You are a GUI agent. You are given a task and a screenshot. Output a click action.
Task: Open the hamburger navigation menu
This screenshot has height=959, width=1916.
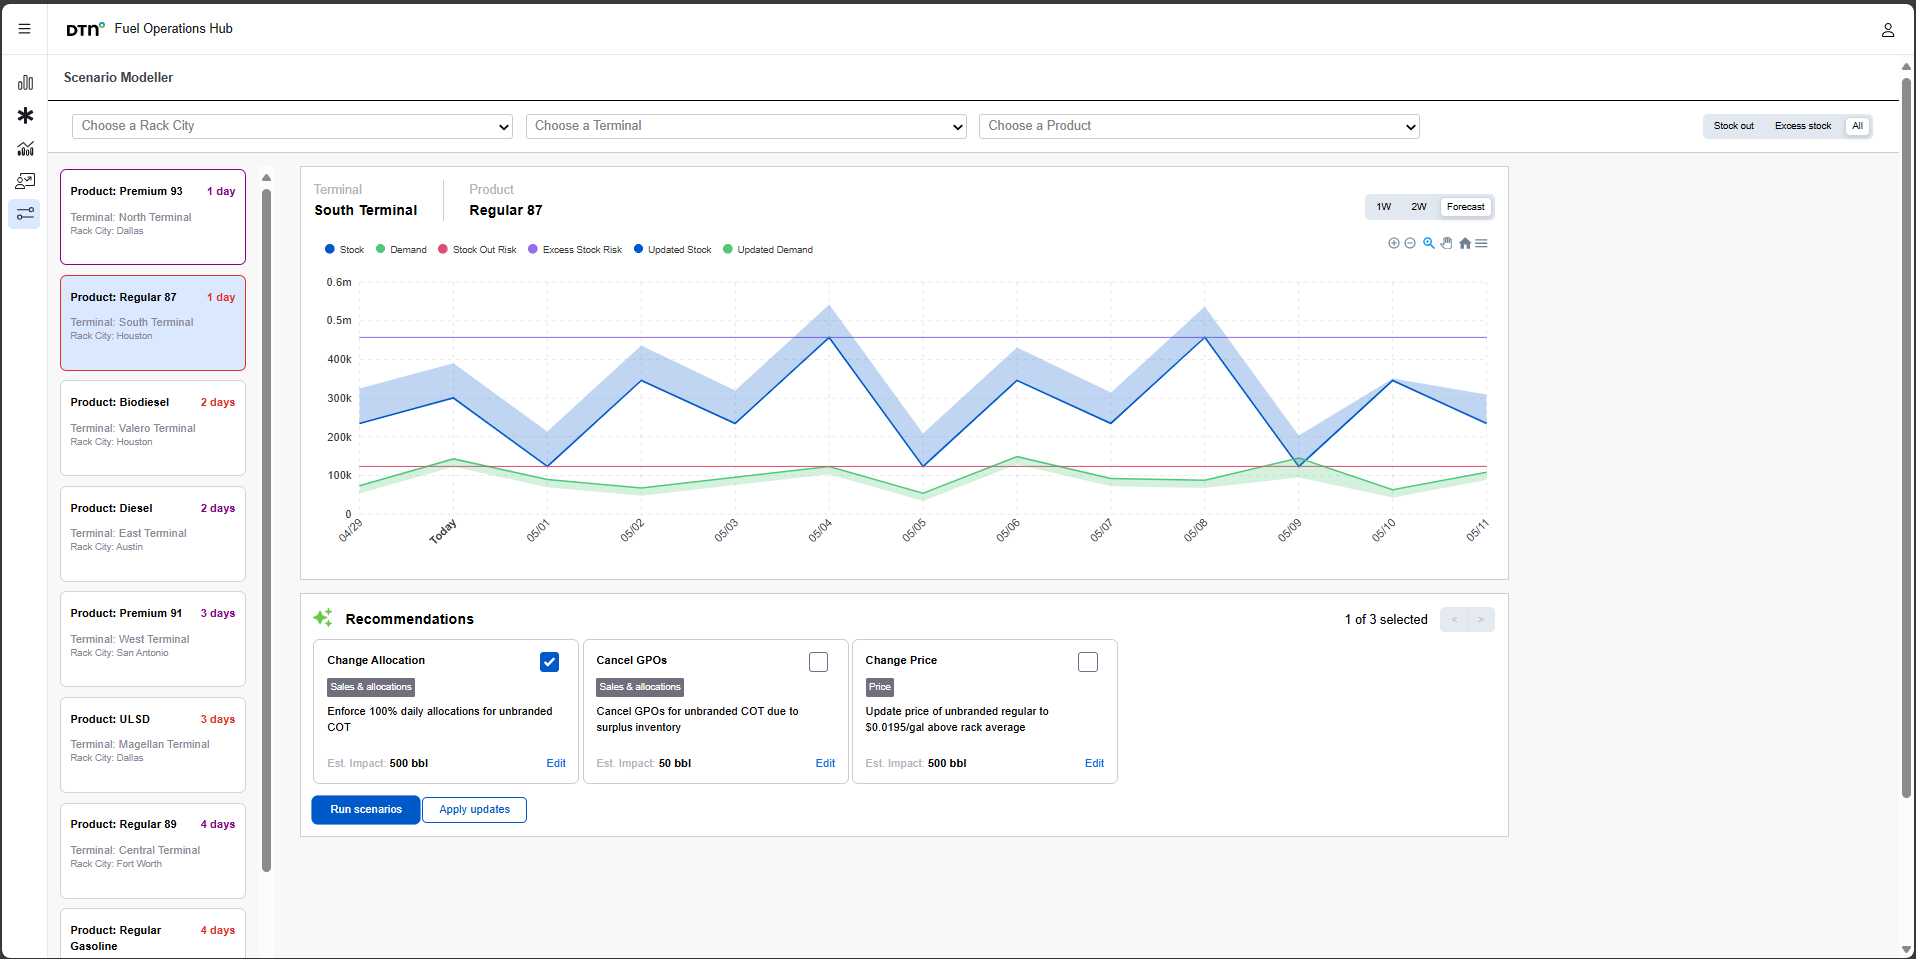click(24, 29)
